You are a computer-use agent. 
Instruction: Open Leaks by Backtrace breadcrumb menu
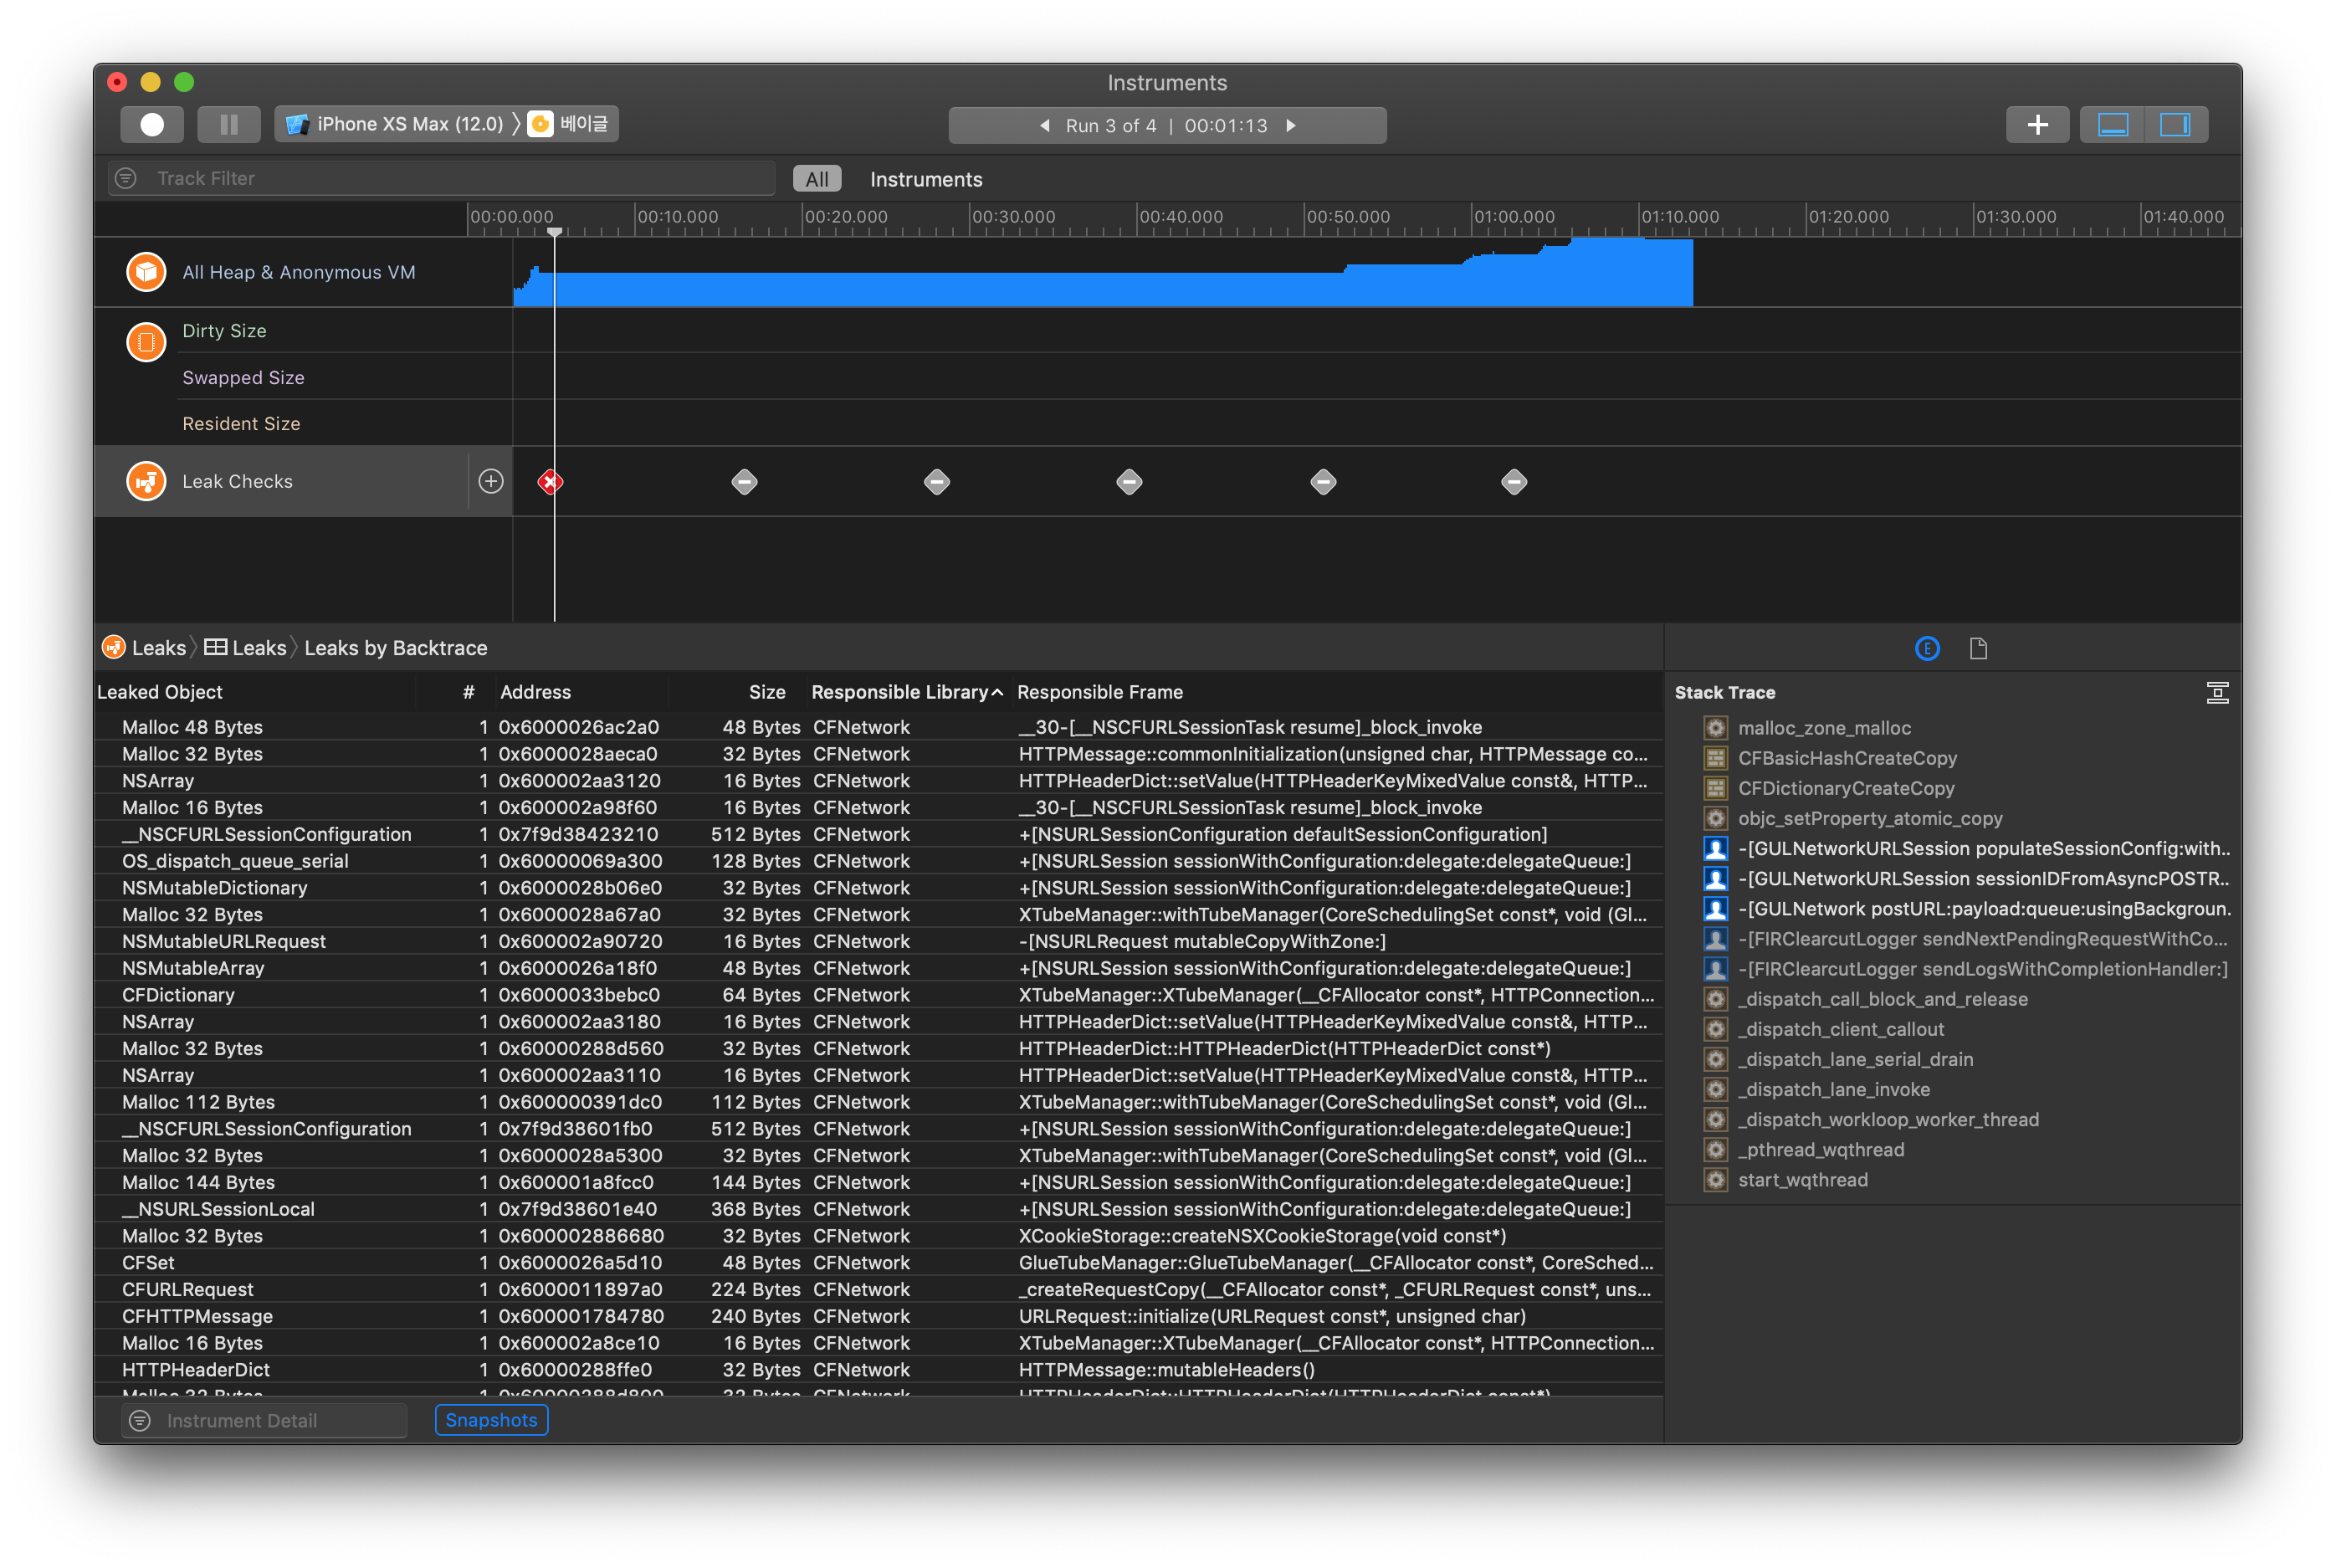tap(395, 648)
